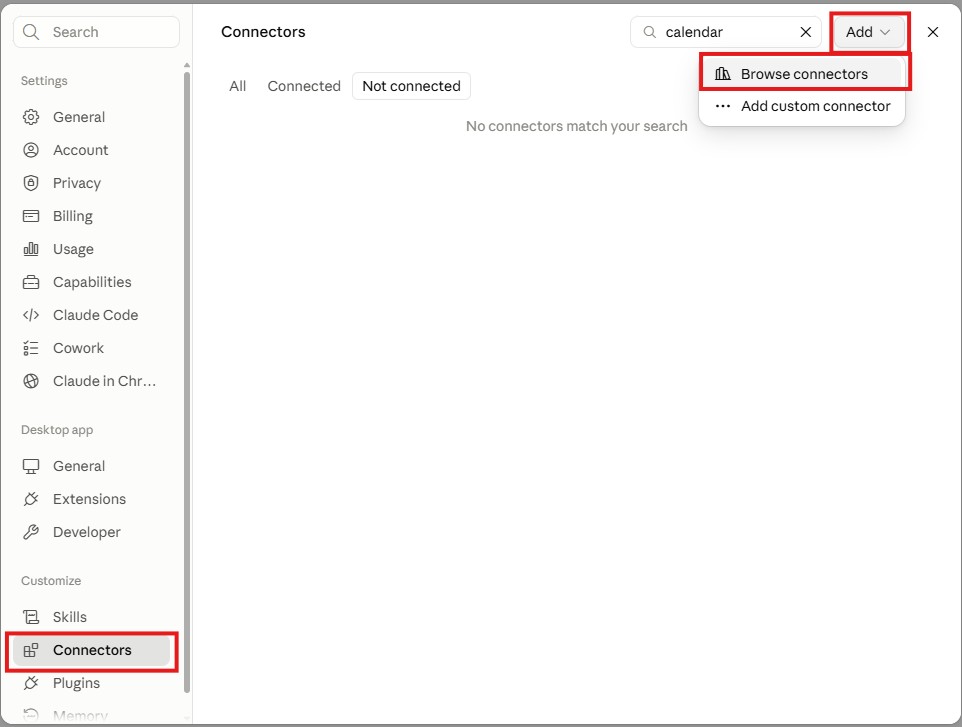Click the sidebar vertical scrollbar
The image size is (962, 727).
pyautogui.click(x=187, y=380)
